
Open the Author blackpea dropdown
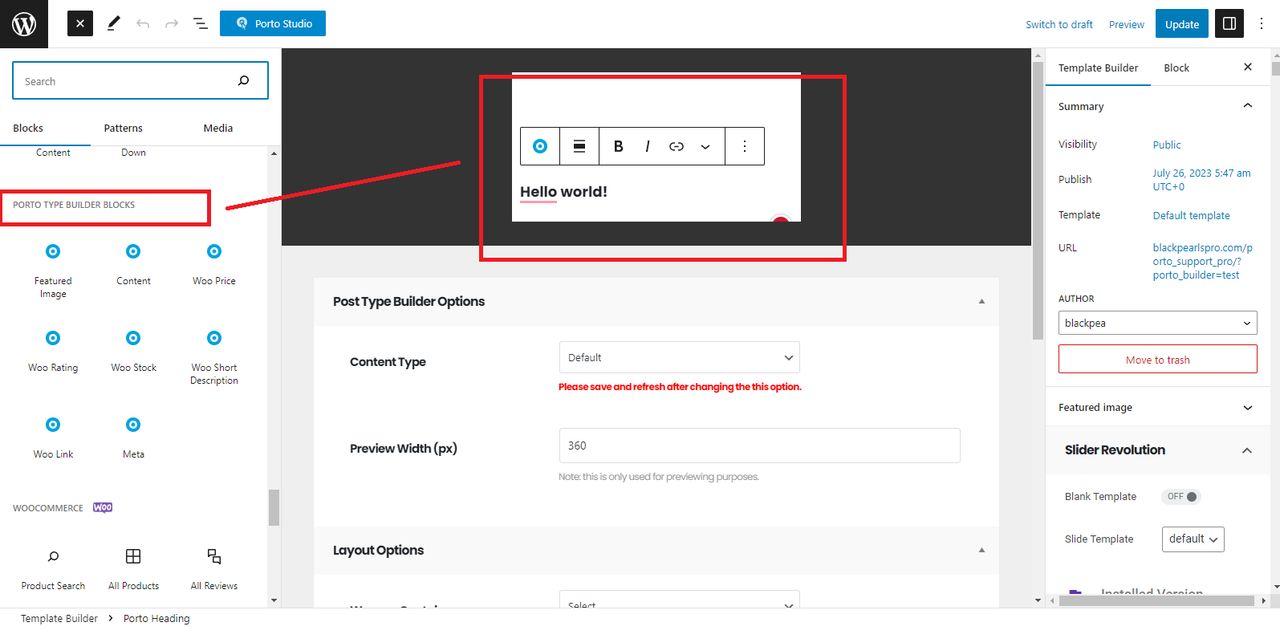pos(1158,323)
